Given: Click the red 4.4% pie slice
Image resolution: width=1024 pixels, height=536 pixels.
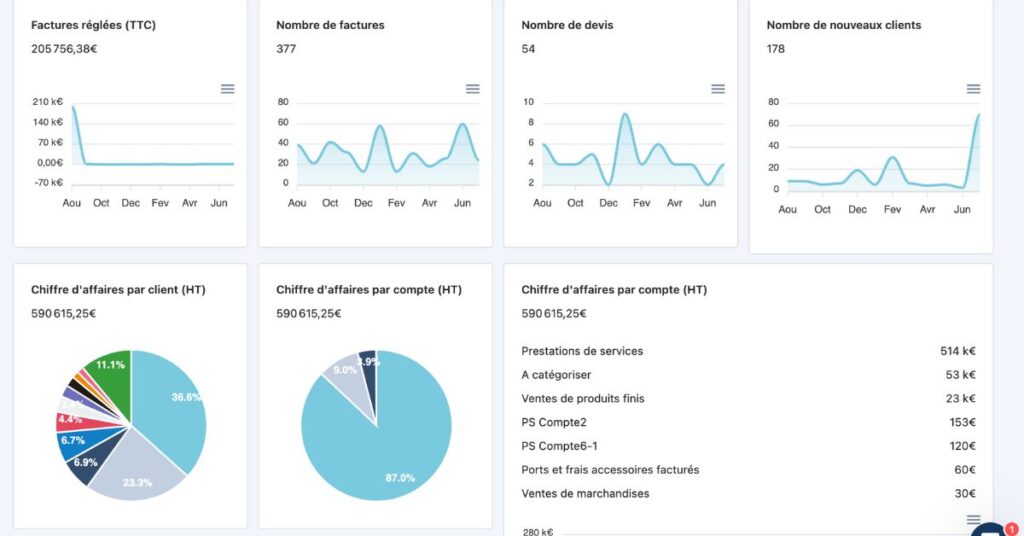Looking at the screenshot, I should tap(70, 420).
